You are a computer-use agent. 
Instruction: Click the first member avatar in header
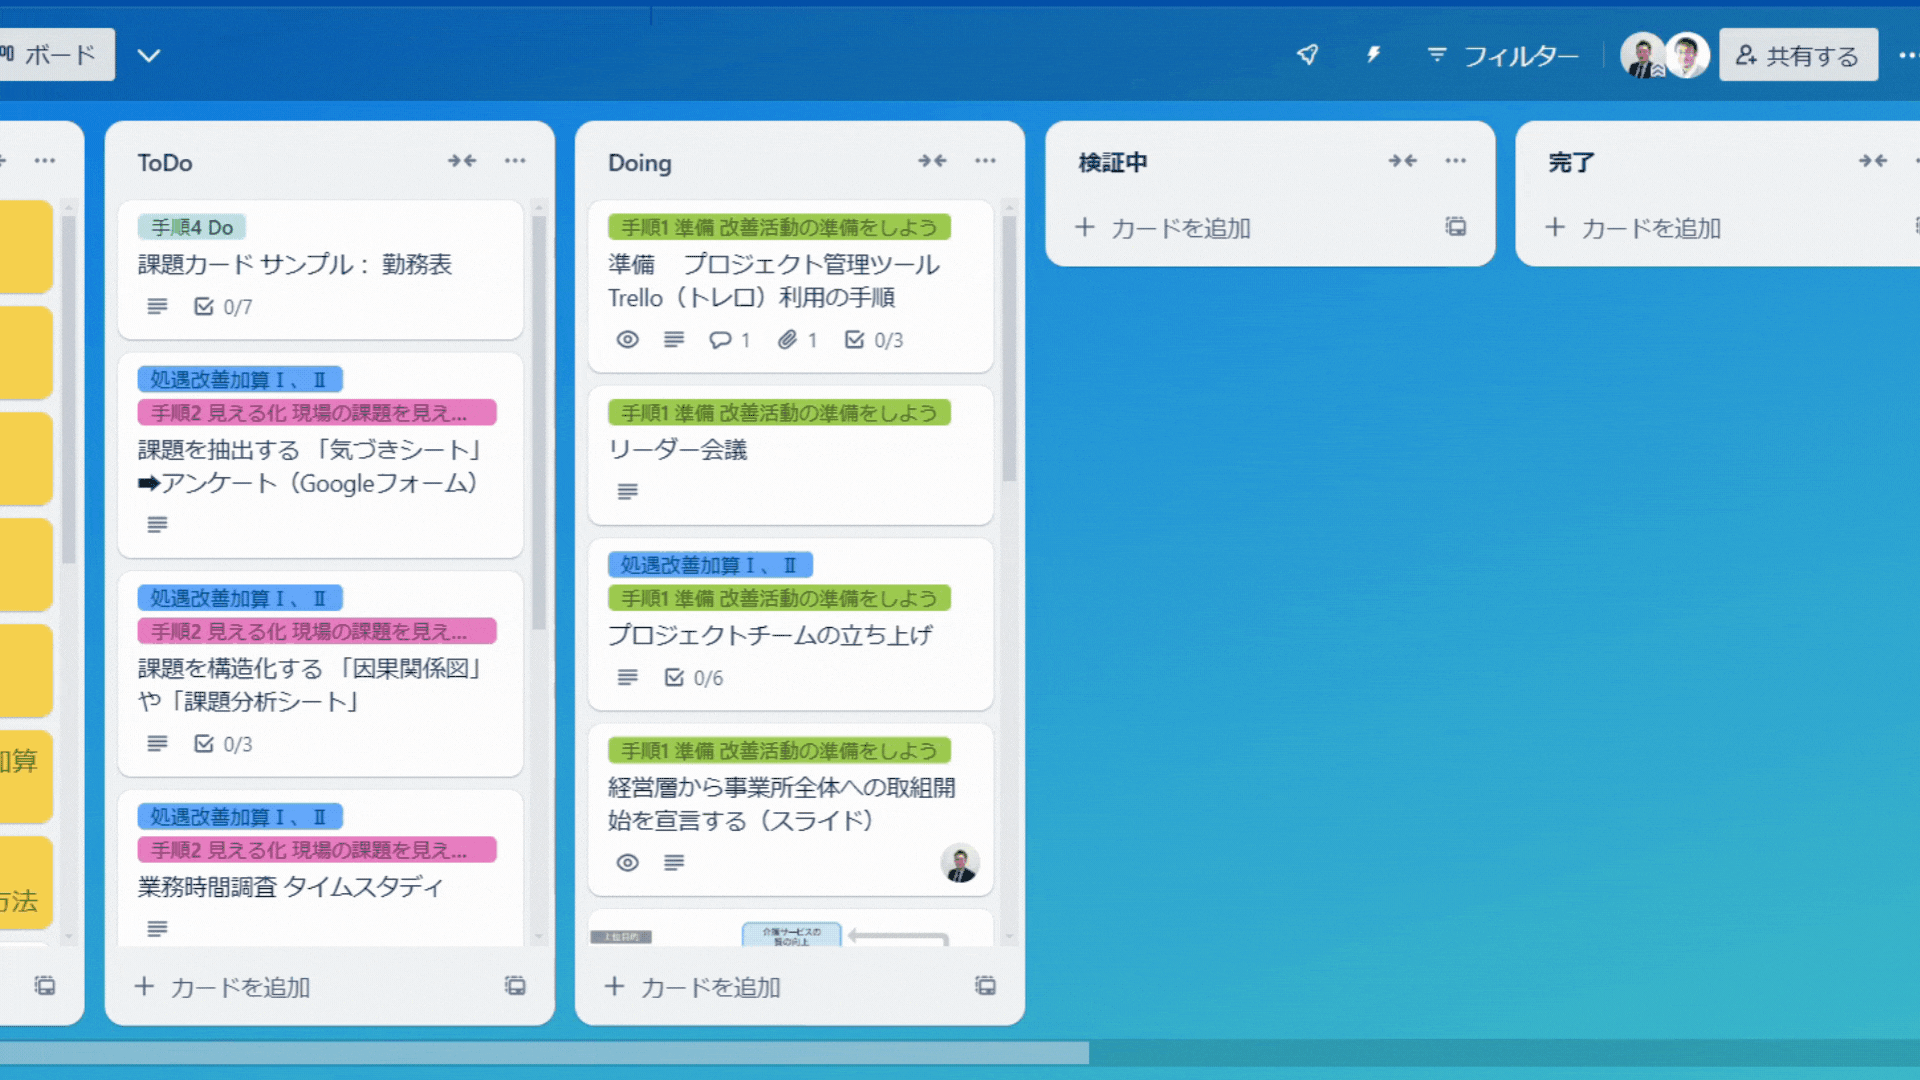click(x=1642, y=56)
